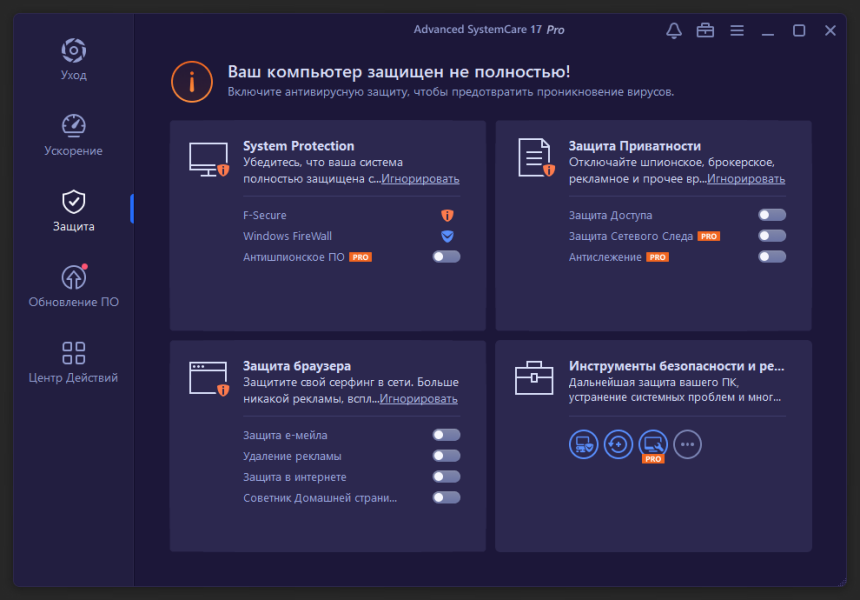The height and width of the screenshot is (600, 860).
Task: Open the notifications bell icon
Action: tap(674, 31)
